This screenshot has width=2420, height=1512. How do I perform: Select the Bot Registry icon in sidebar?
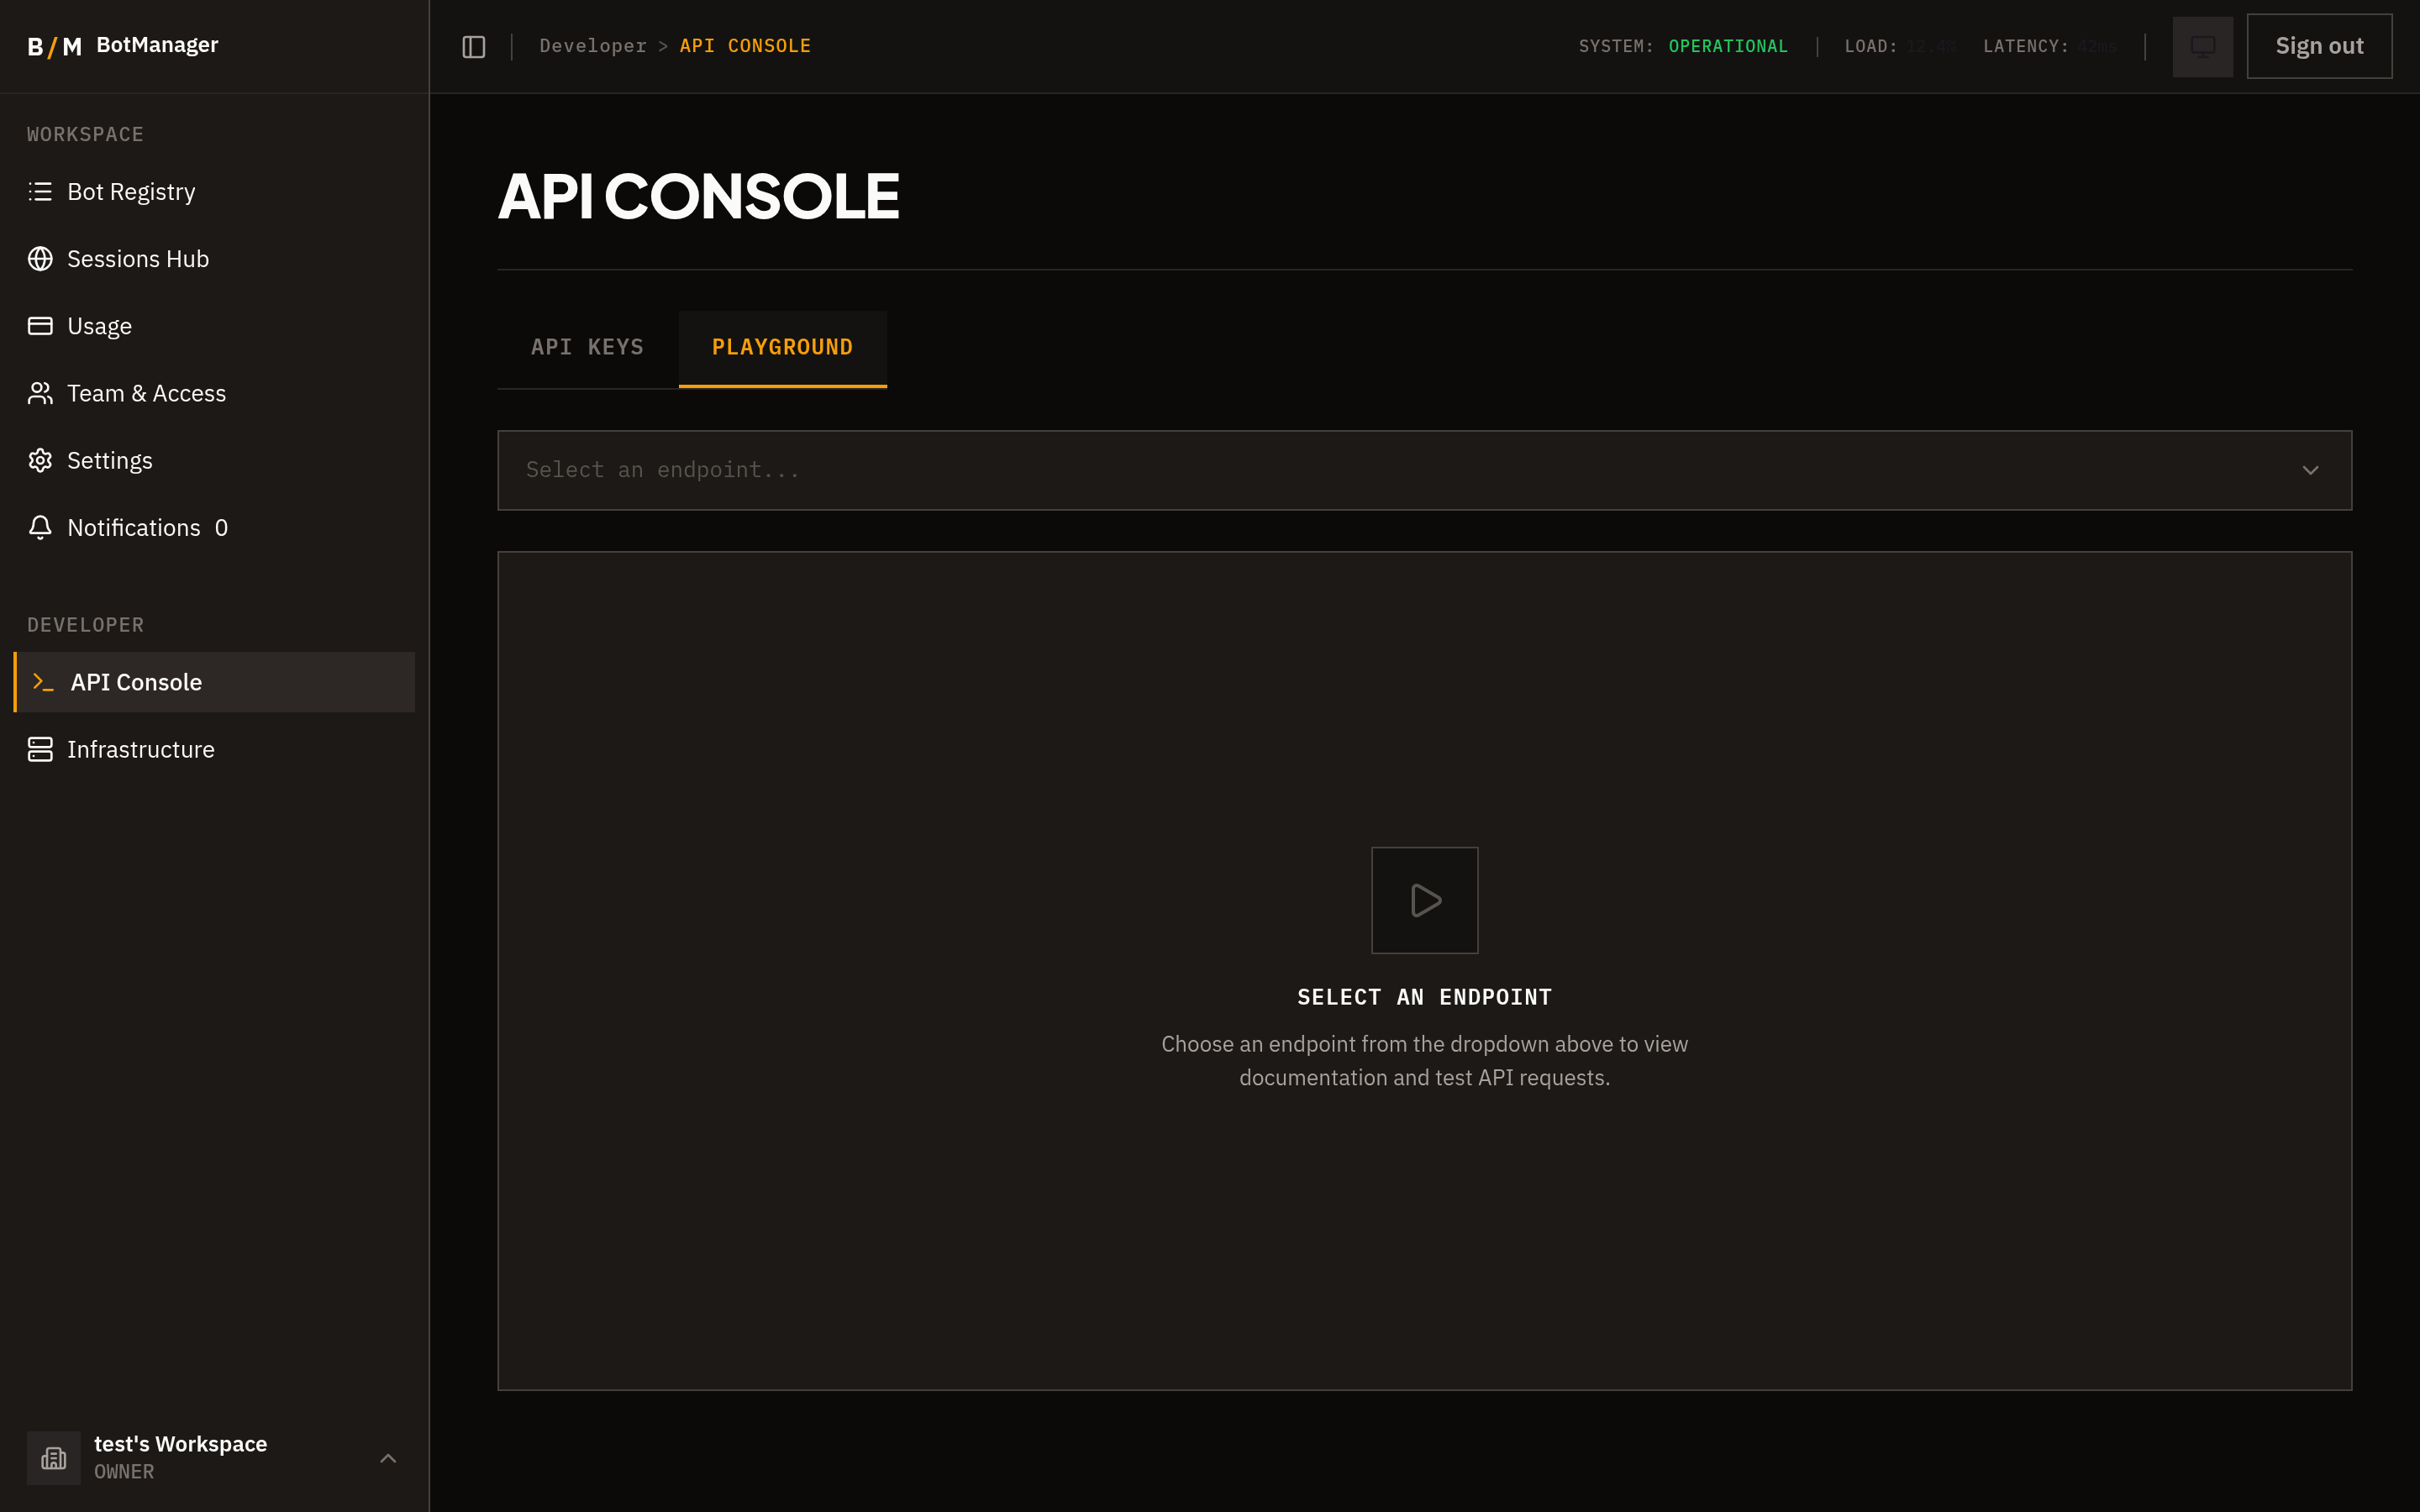point(40,191)
